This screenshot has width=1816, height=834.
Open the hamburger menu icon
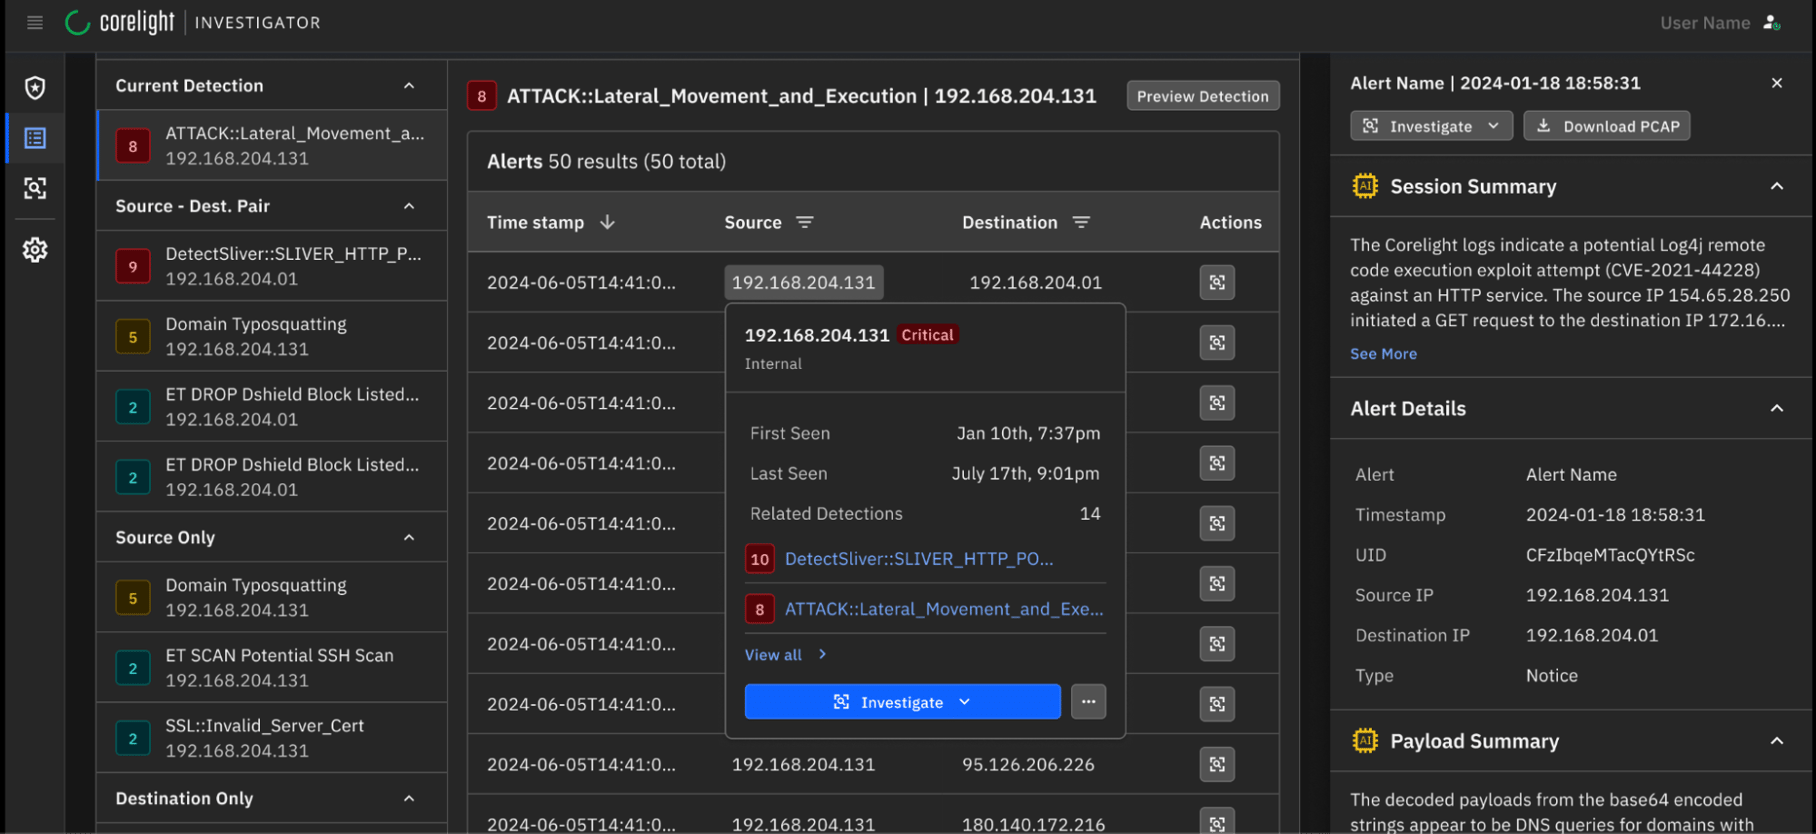click(x=35, y=22)
